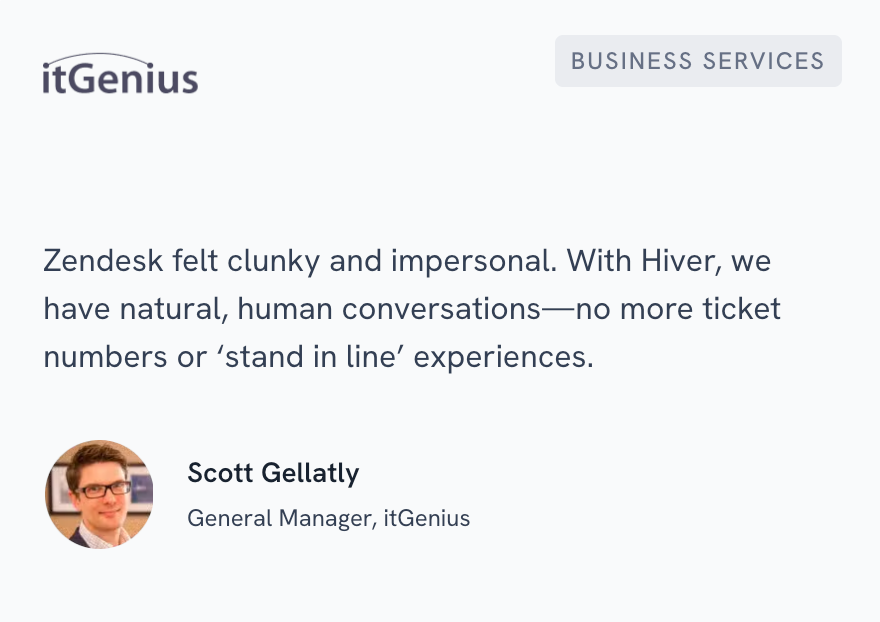Open Scott Gellatly's profile photo
The height and width of the screenshot is (622, 880).
[99, 494]
